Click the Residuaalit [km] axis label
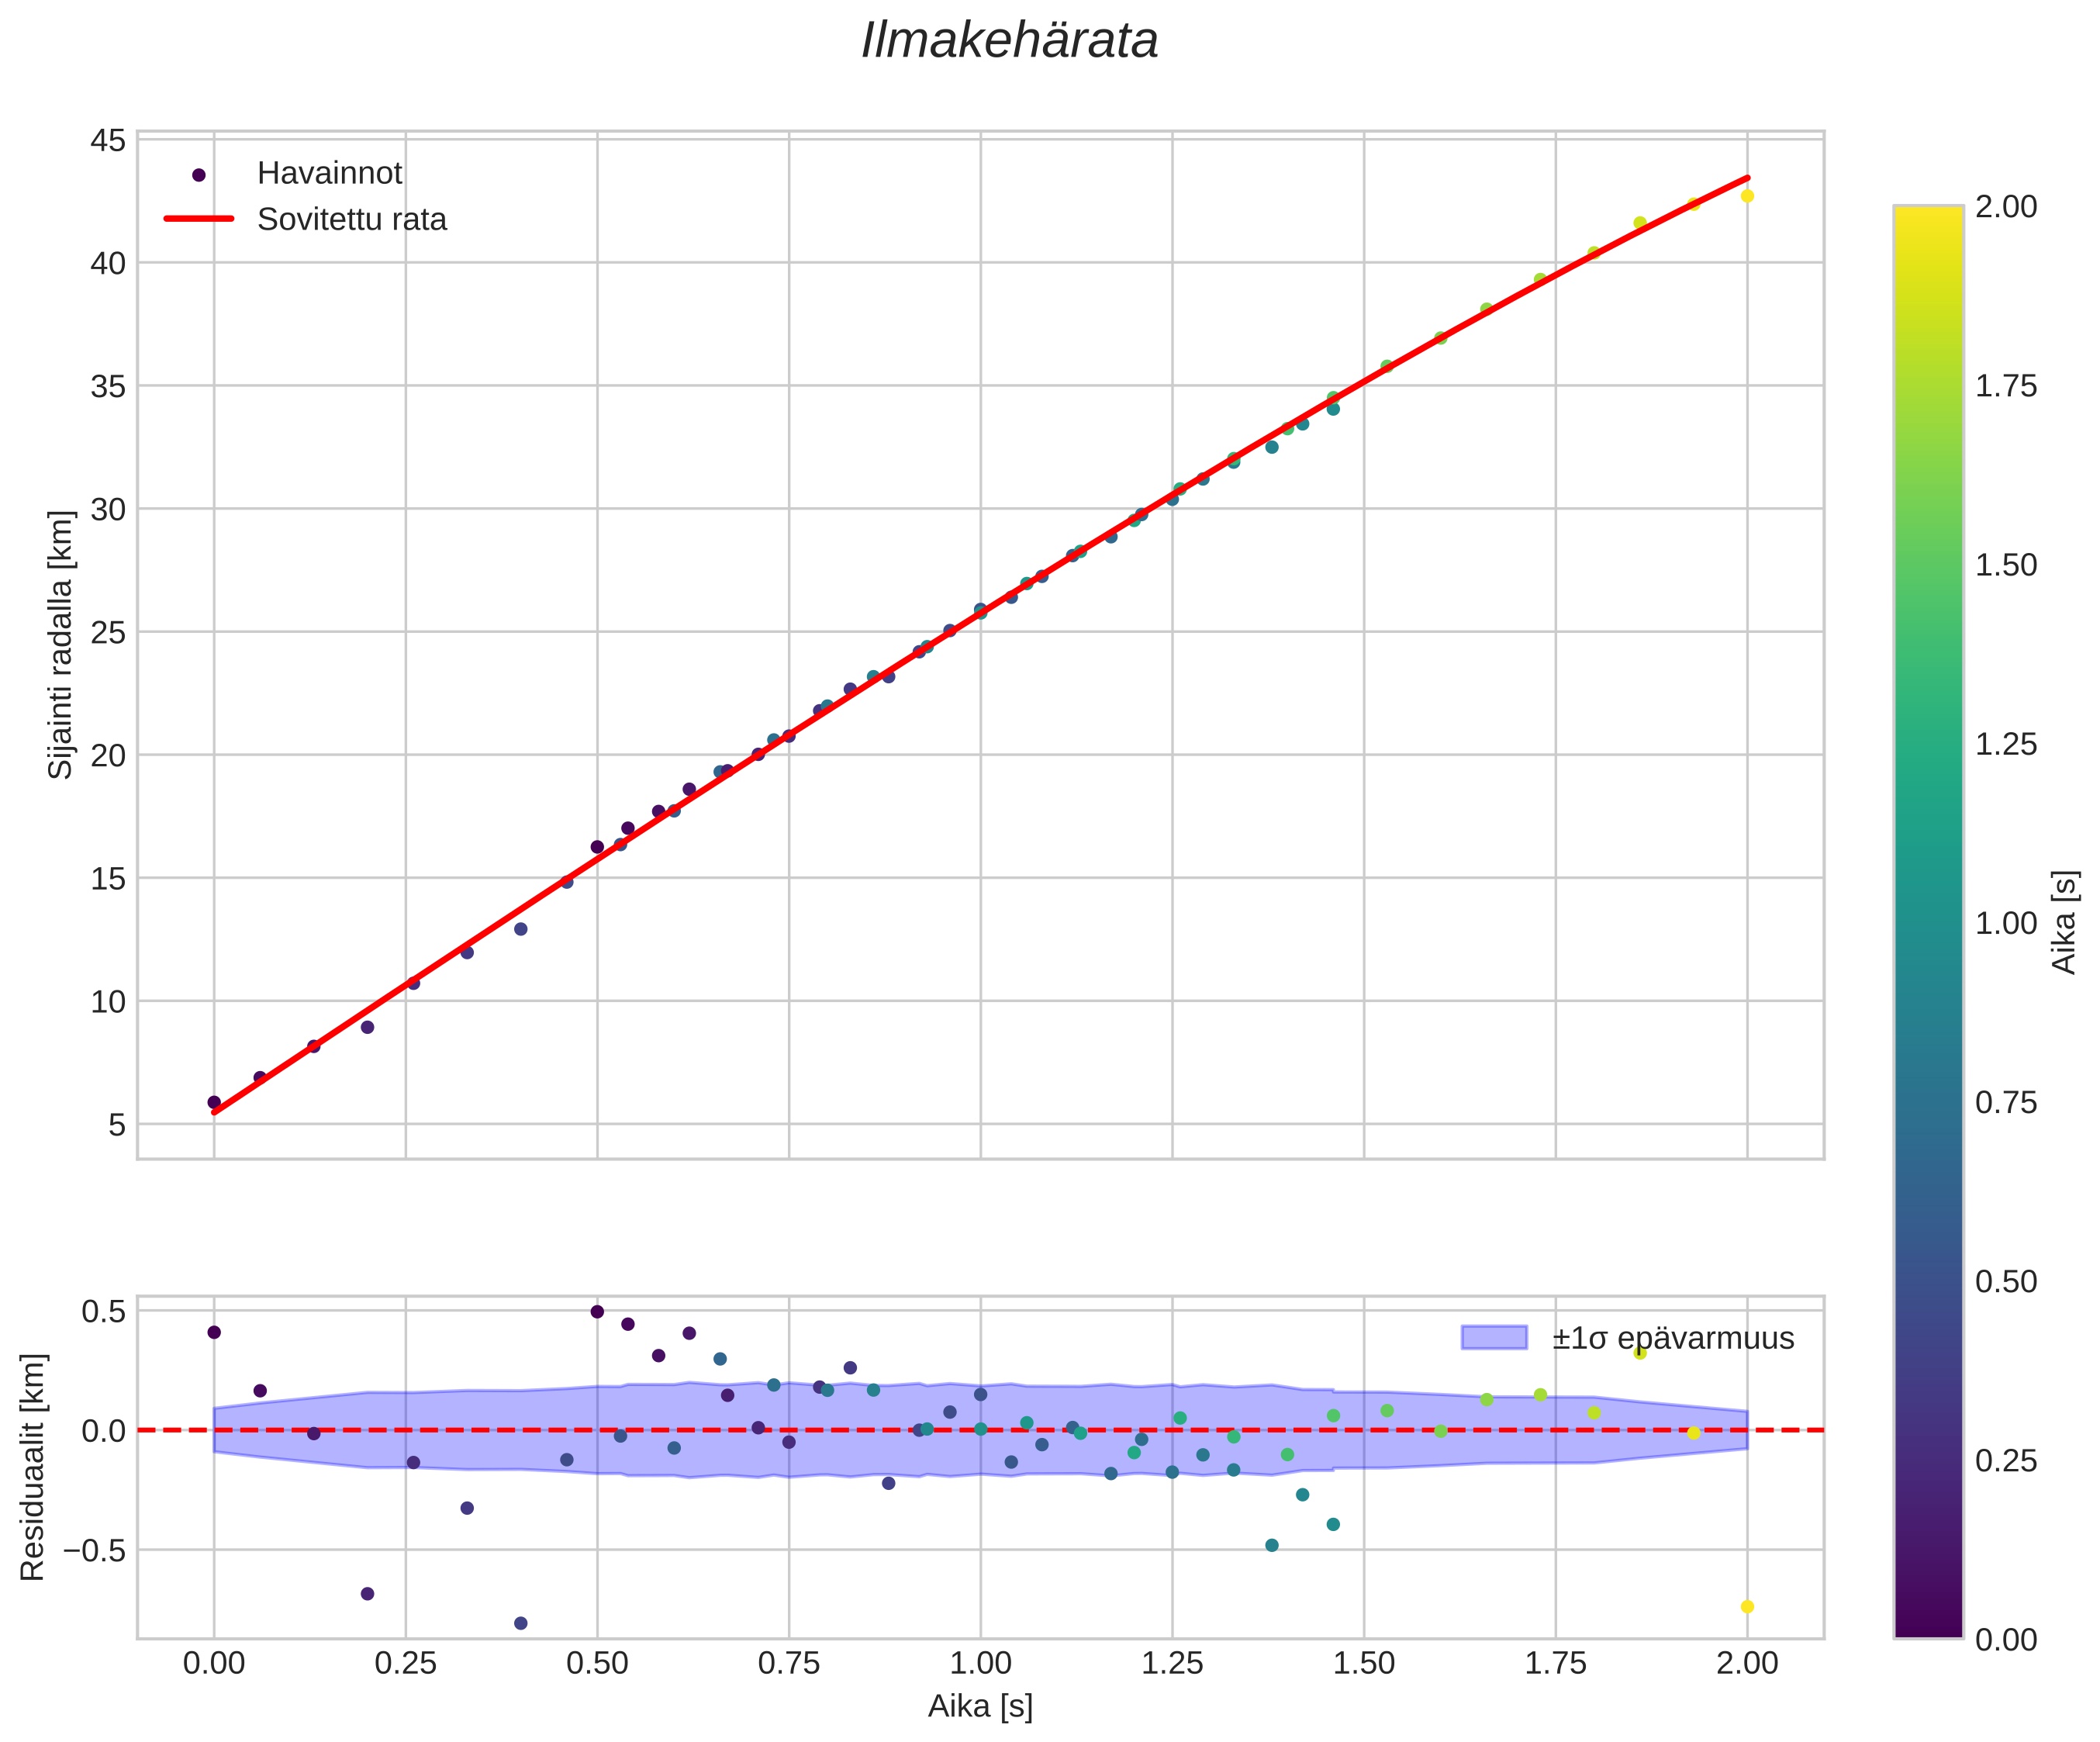This screenshot has height=1742, width=2100. 33,1467
